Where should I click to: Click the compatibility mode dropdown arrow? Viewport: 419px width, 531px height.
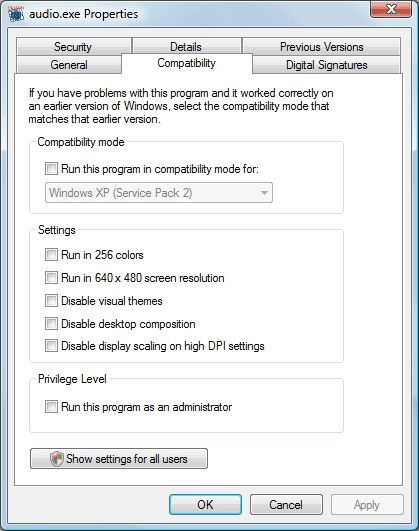pos(264,193)
